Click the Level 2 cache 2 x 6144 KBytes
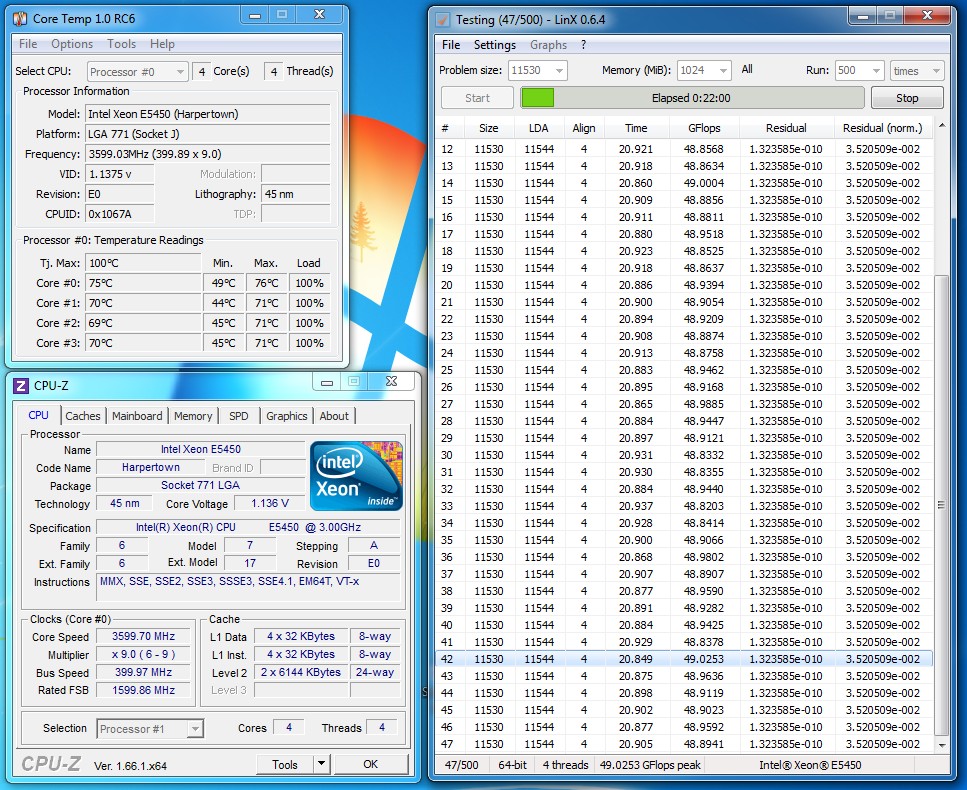This screenshot has width=967, height=790. click(301, 672)
